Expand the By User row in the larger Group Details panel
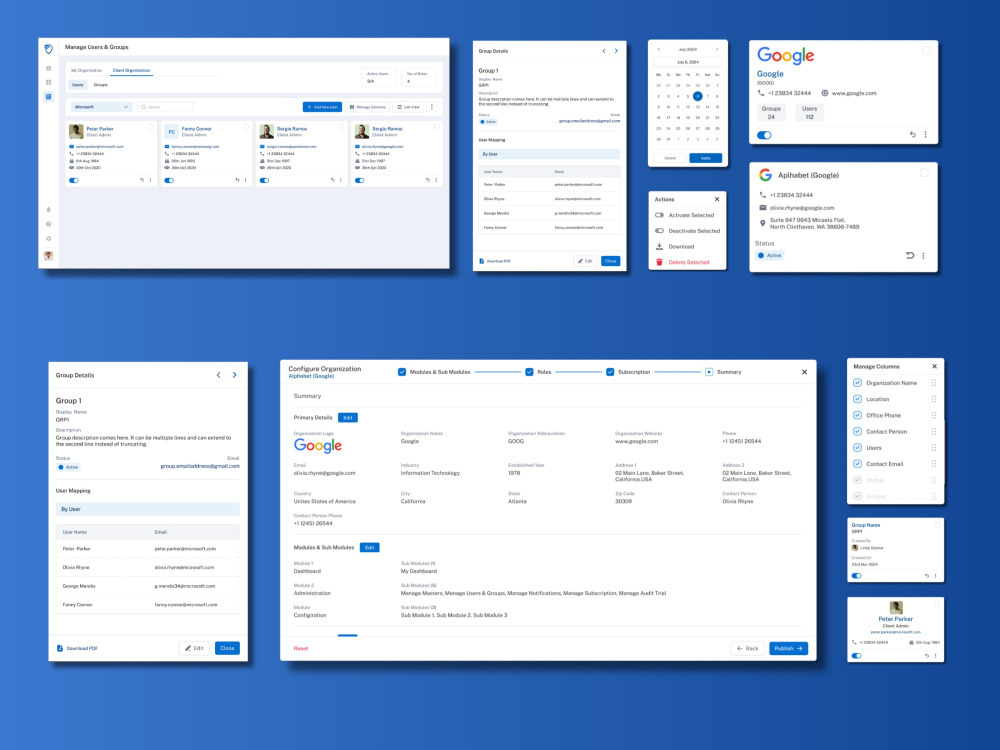The image size is (1000, 750). (148, 509)
